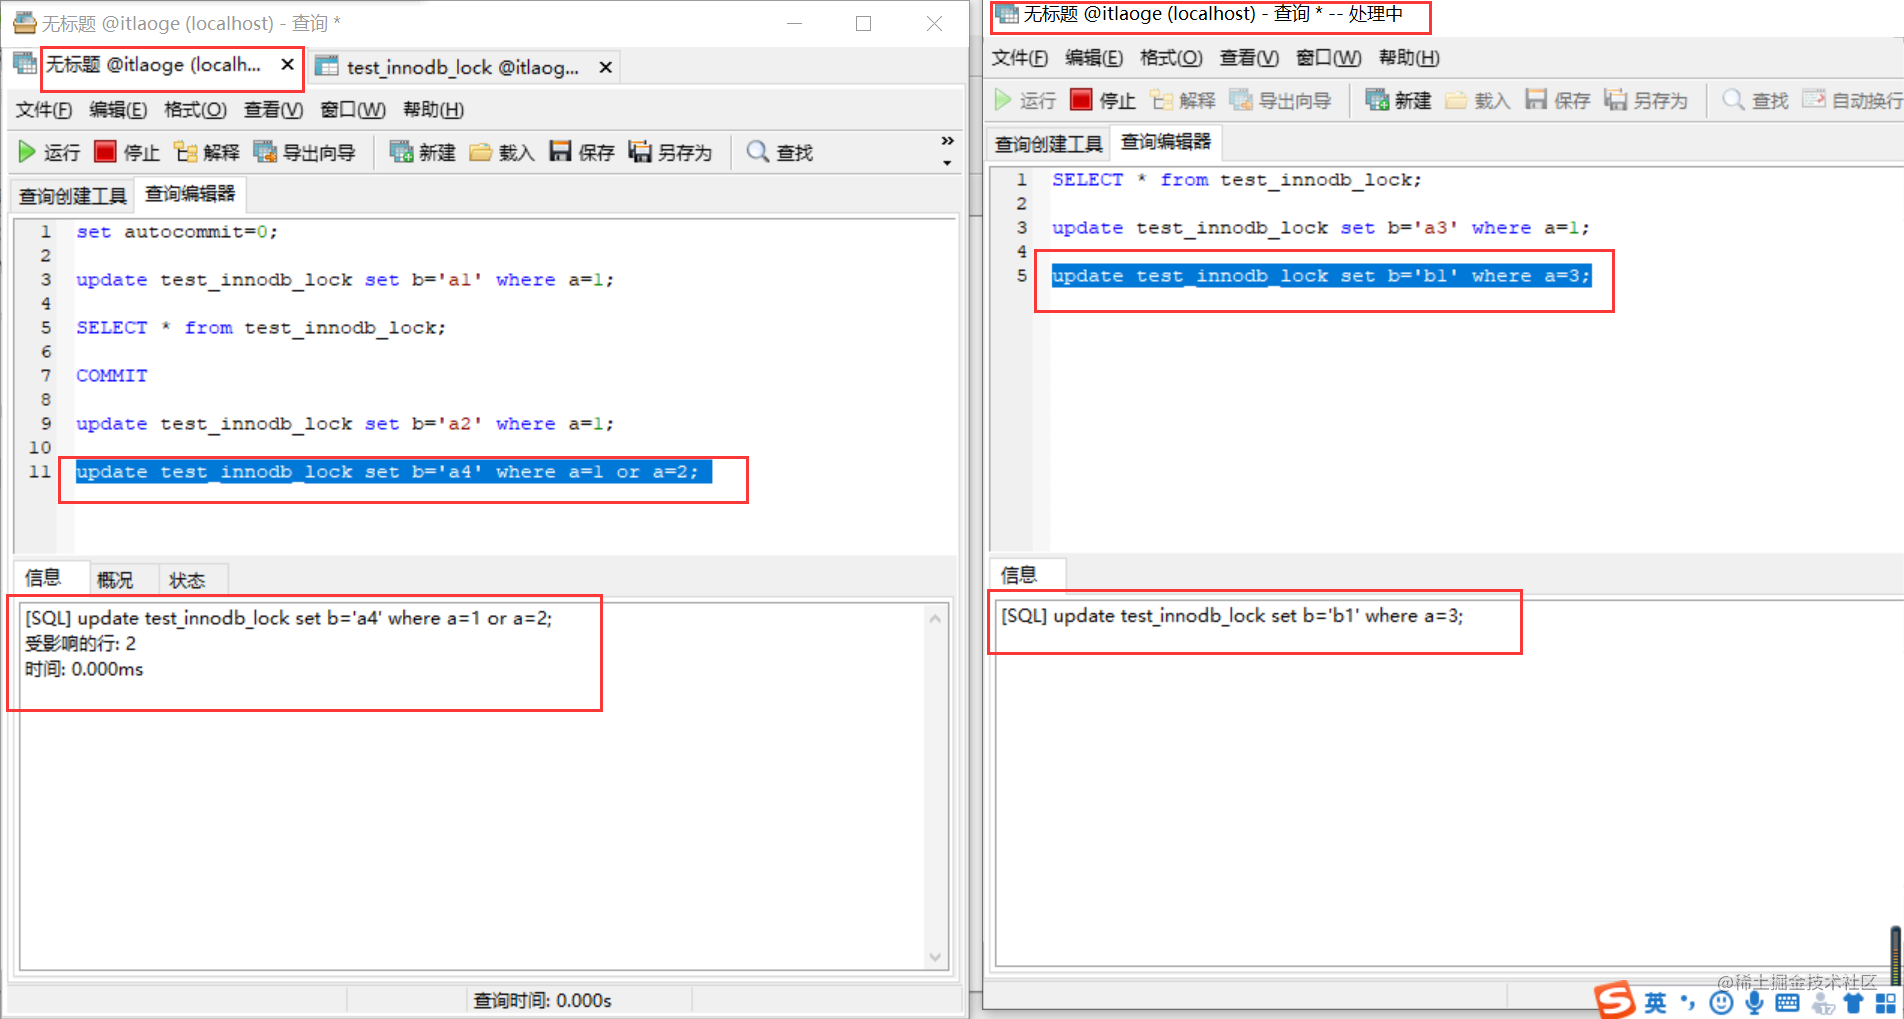Screen dimensions: 1904x1019
Task: Click Load (载入) in left window toolbar
Action: pos(502,152)
